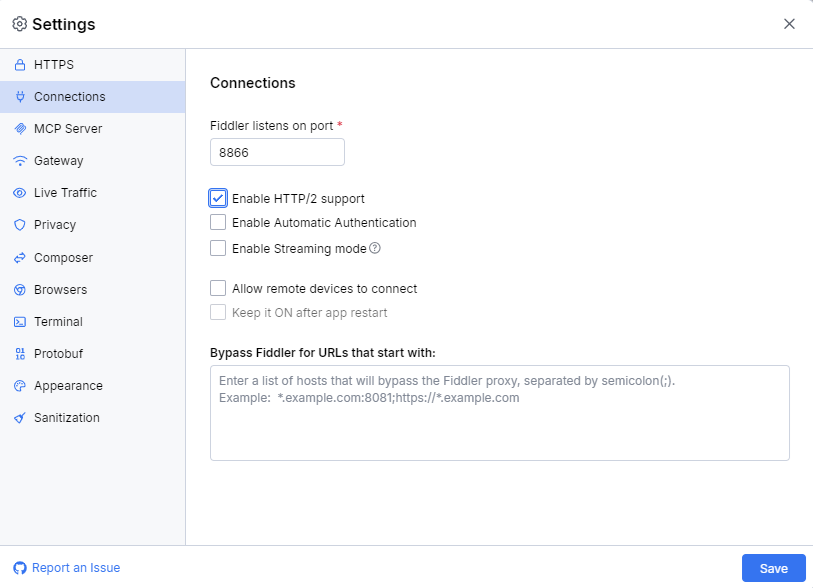Click the Browsers globe icon

22,289
